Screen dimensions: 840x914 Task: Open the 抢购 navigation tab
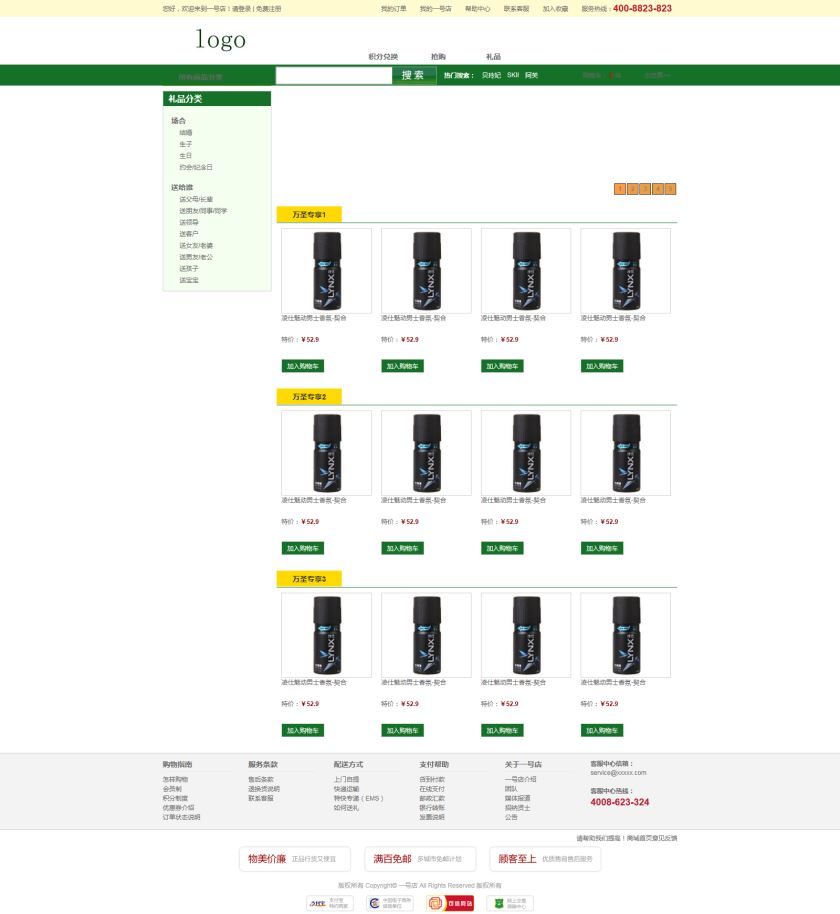click(x=438, y=57)
